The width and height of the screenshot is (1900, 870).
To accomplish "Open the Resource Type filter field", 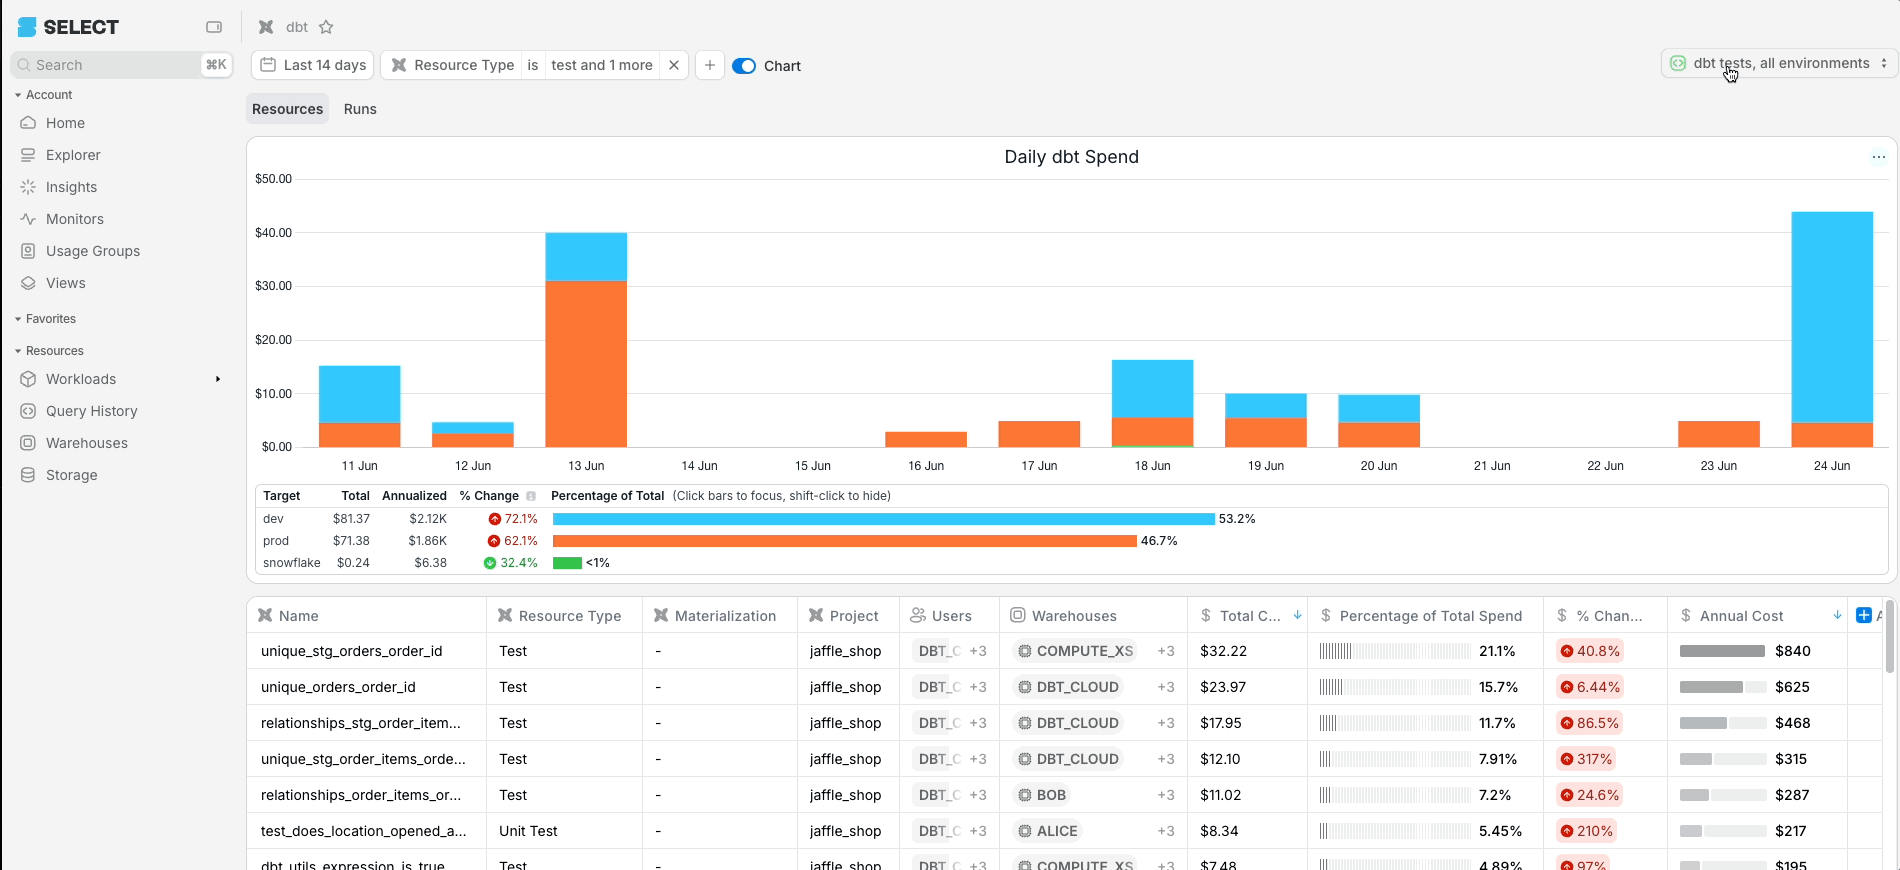I will pos(452,65).
